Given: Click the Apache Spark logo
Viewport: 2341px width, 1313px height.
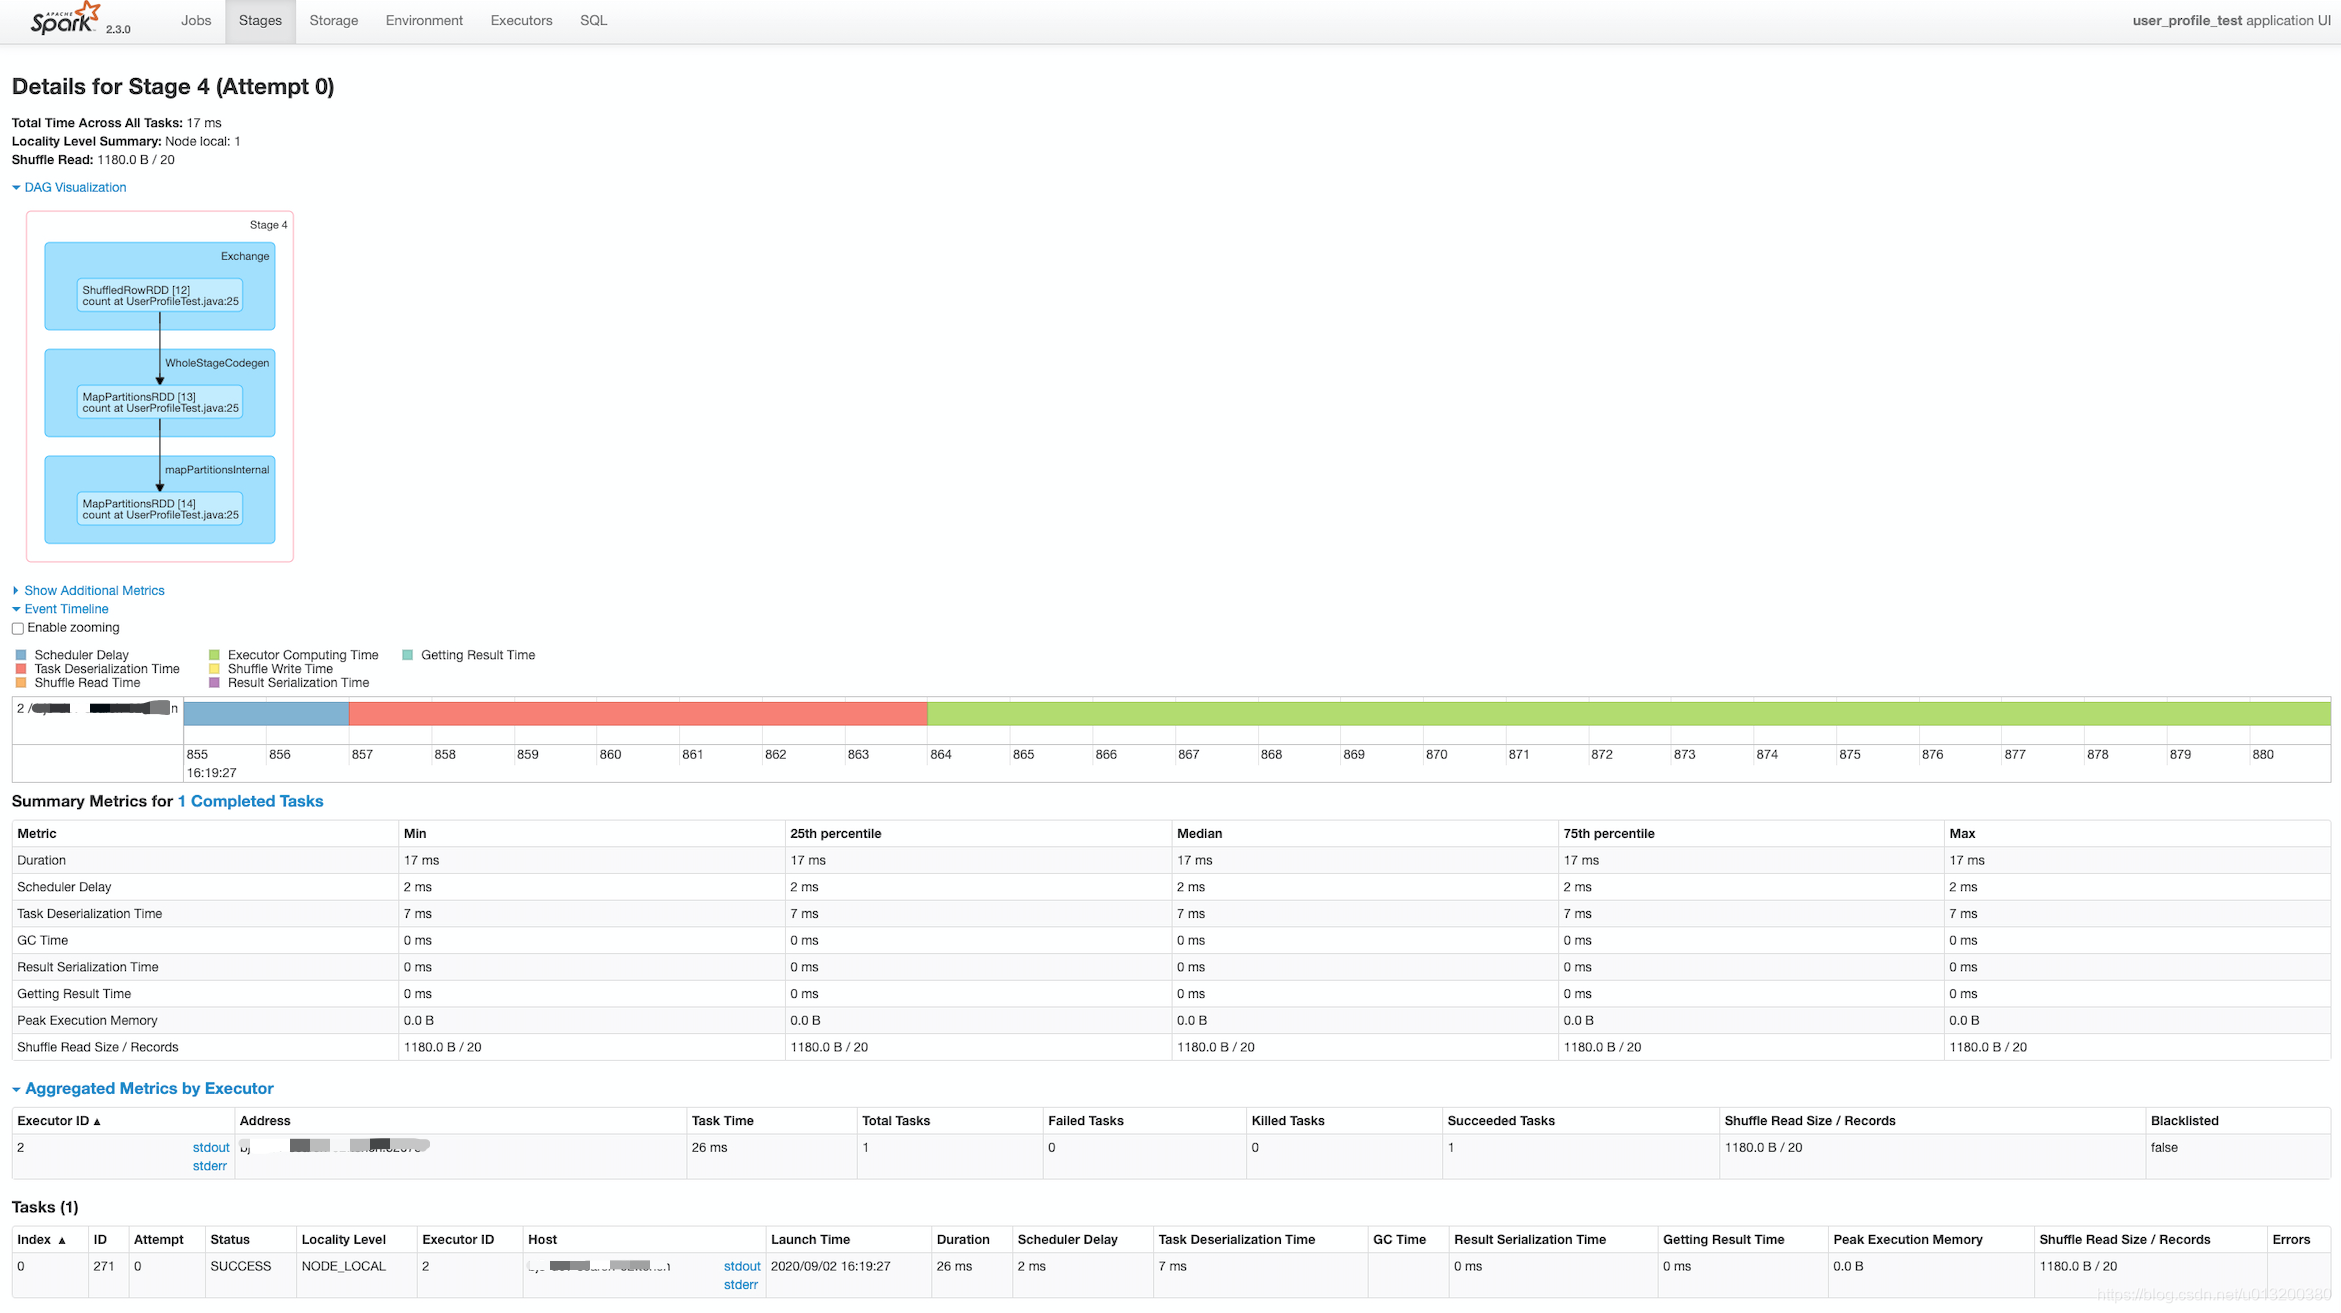Looking at the screenshot, I should point(66,19).
